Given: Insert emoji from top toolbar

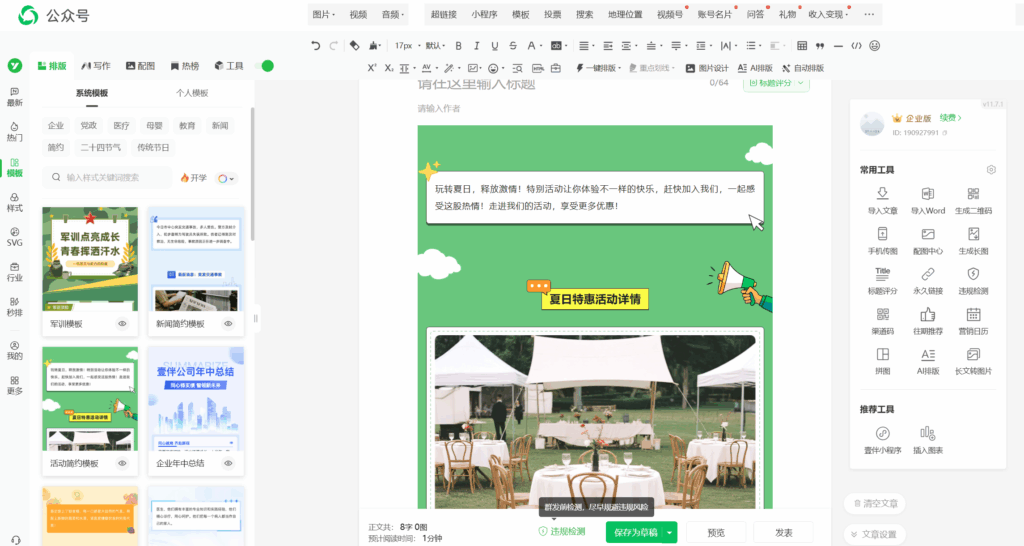Looking at the screenshot, I should 874,46.
